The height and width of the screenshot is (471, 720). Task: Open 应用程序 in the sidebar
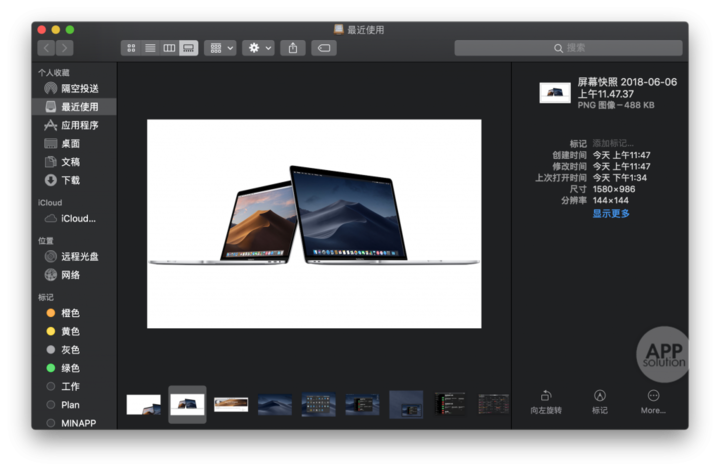coord(74,125)
